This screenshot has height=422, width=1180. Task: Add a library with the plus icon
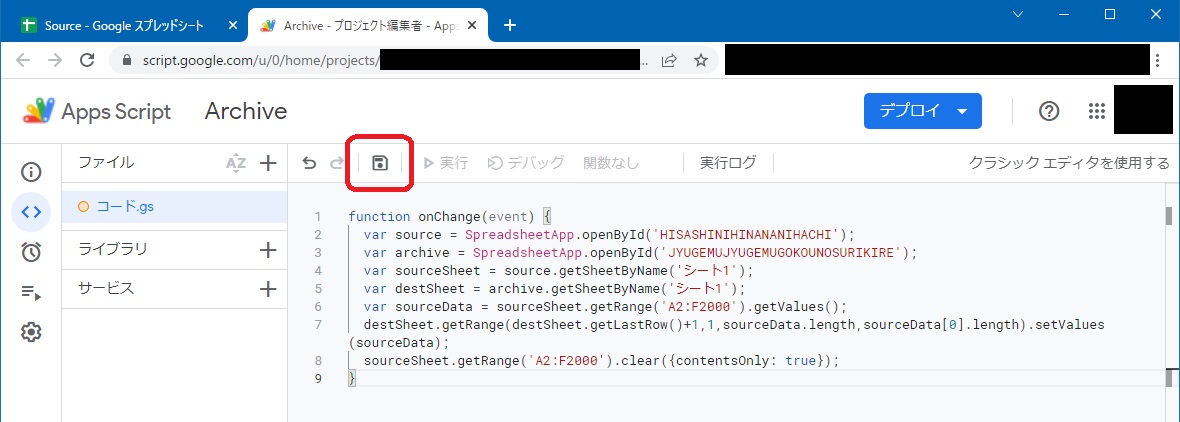click(268, 250)
